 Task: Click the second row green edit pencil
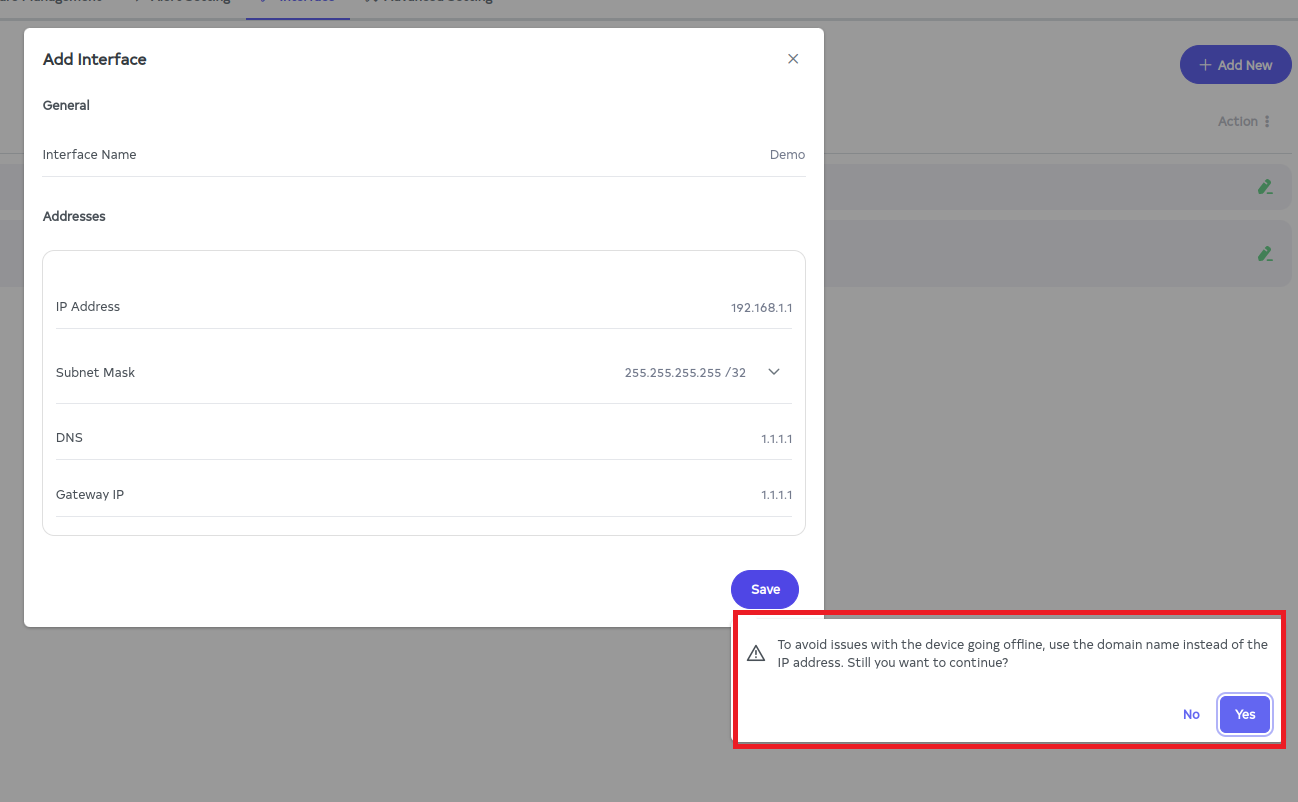(1265, 254)
